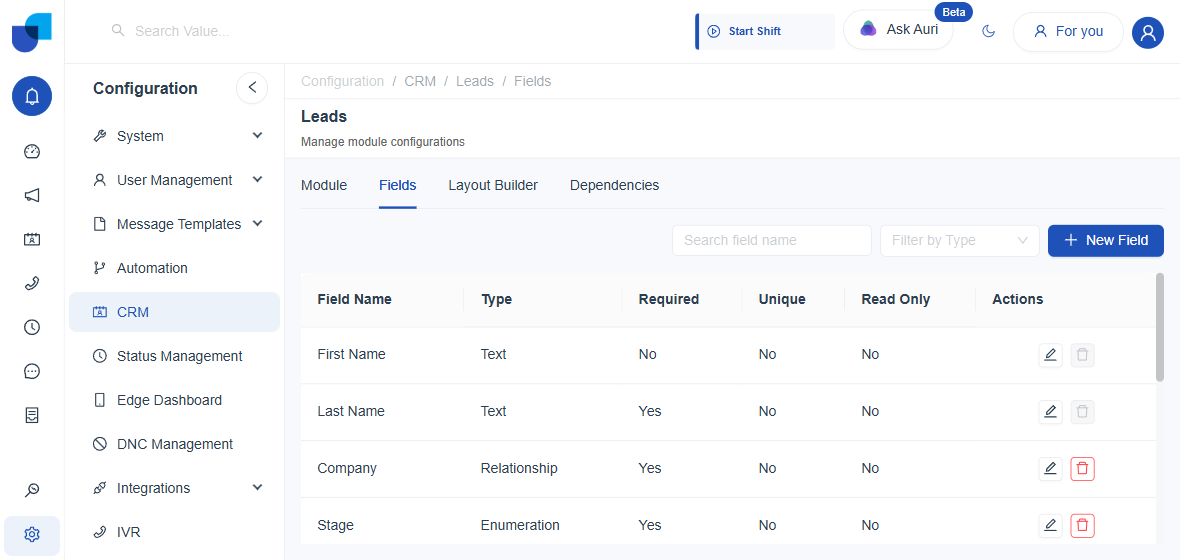Screen dimensions: 1180x560
Task: Open chat bubble icon in left rail
Action: point(32,371)
